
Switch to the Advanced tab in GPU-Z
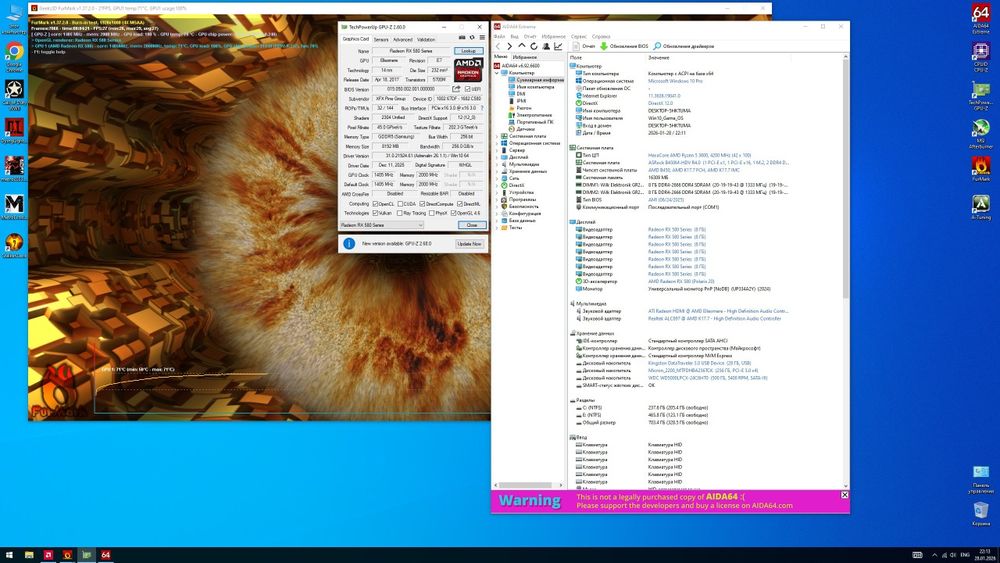coord(402,40)
